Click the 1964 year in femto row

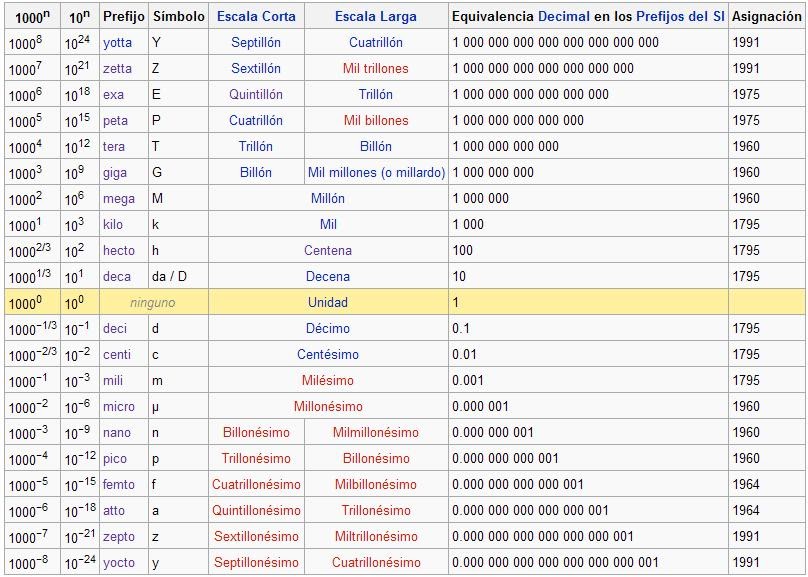[746, 484]
